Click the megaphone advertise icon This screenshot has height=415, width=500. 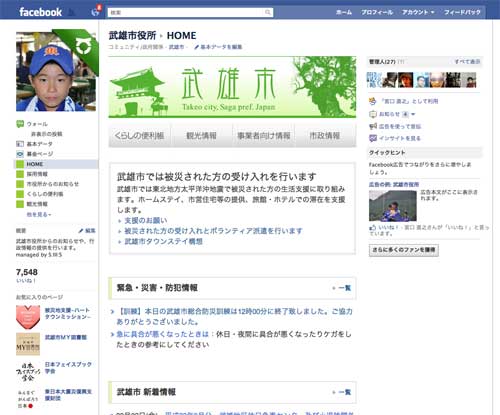tap(373, 126)
